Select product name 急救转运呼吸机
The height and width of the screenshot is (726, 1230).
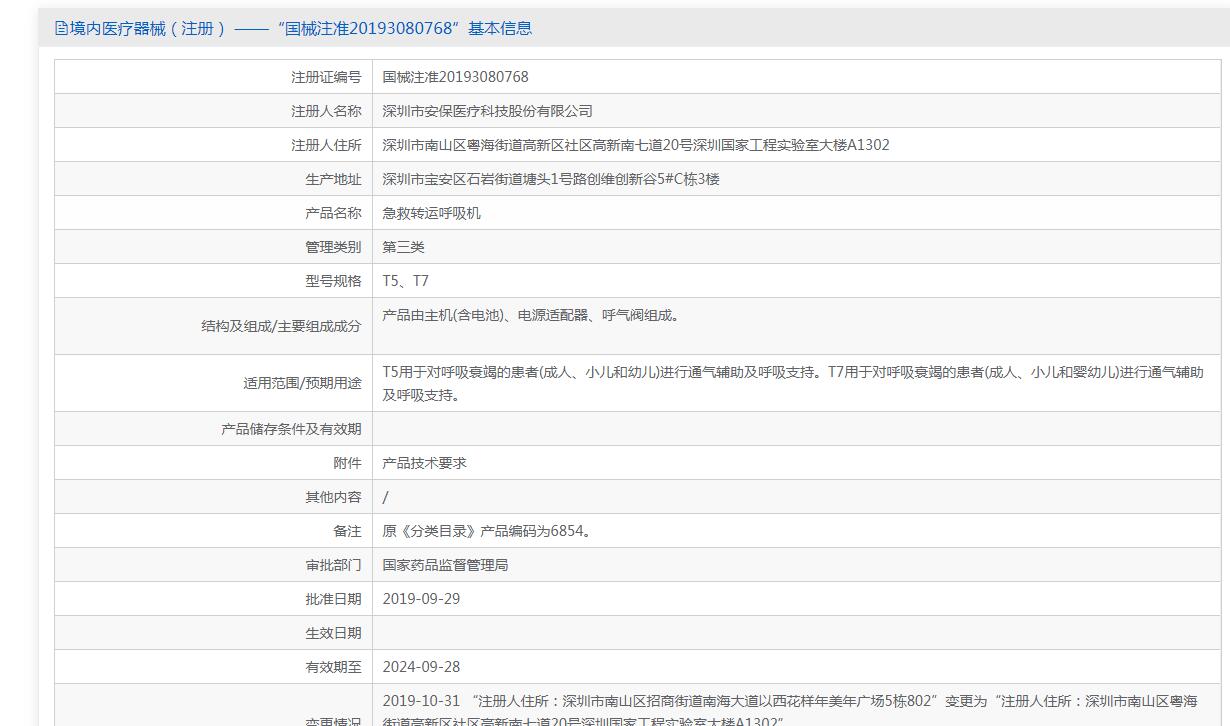432,213
